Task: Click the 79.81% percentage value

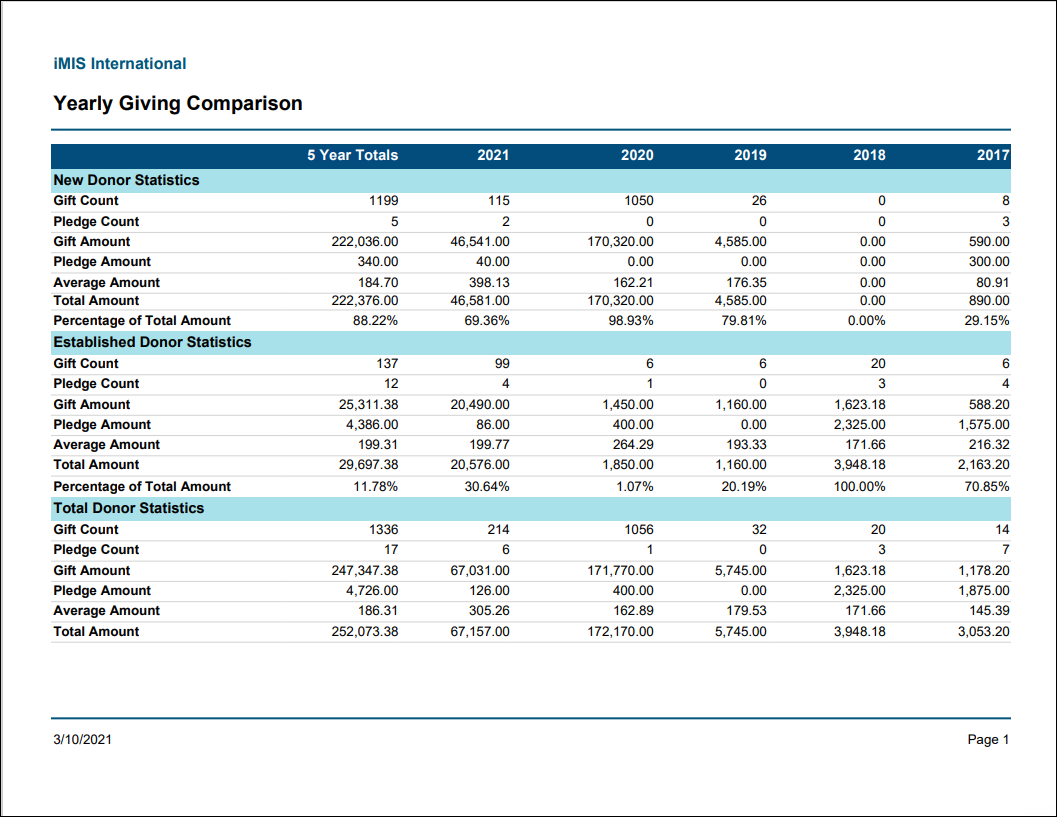Action: pos(744,320)
